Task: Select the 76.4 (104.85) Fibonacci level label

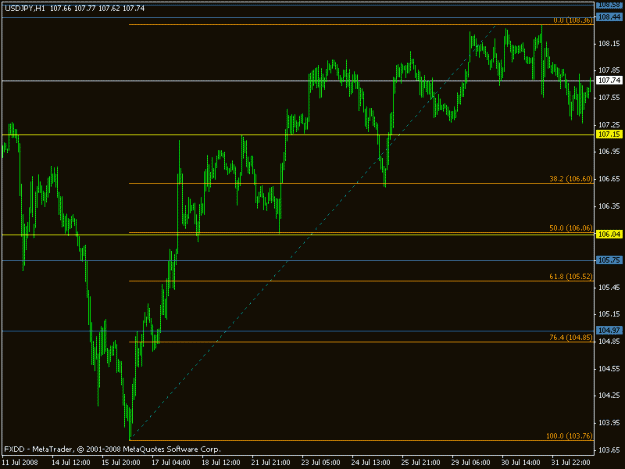Action: pyautogui.click(x=571, y=337)
